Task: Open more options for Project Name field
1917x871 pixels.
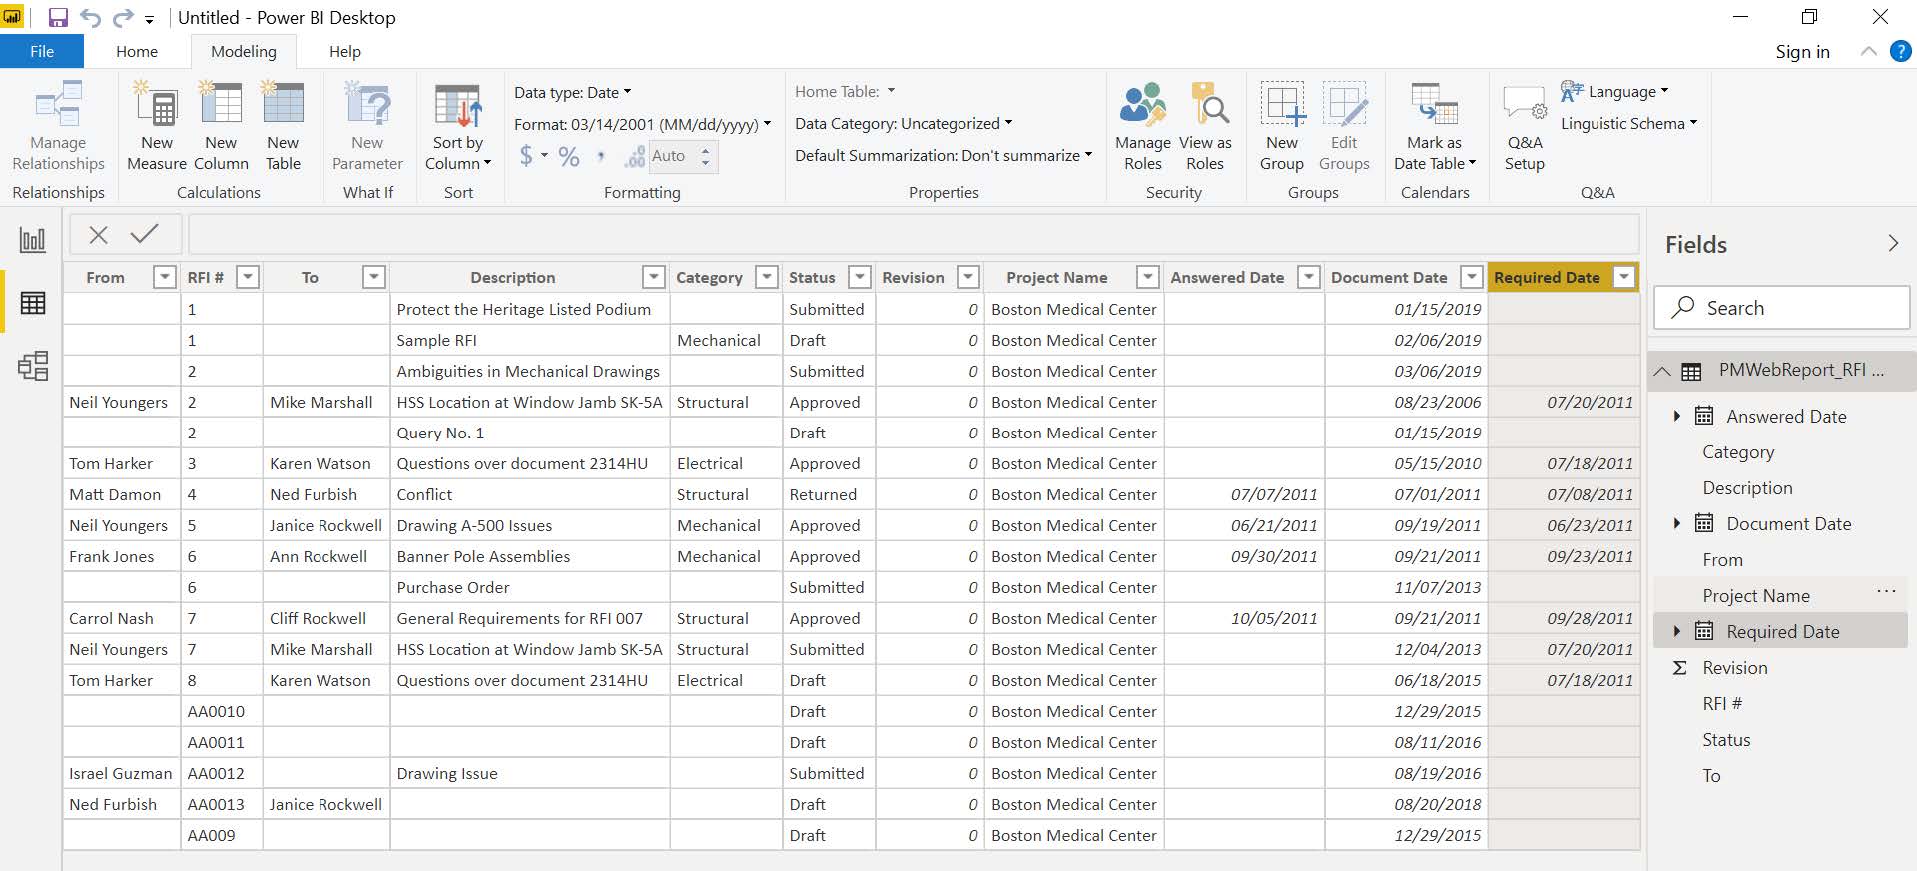Action: point(1886,591)
